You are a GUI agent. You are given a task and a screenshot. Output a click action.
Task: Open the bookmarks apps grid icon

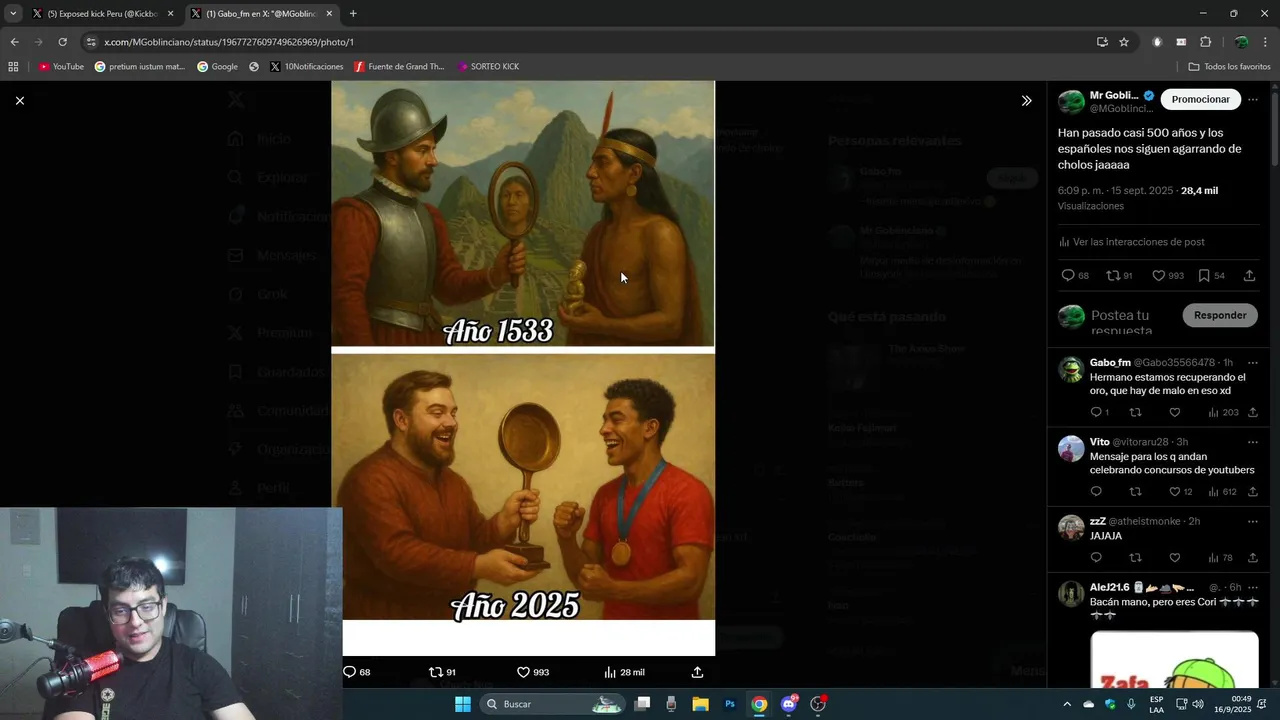pos(13,67)
